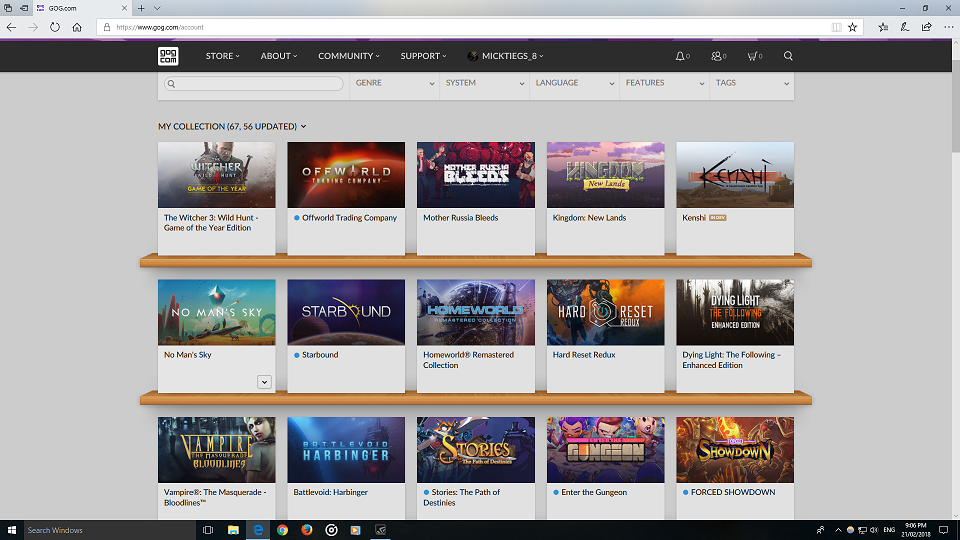The image size is (960, 540).
Task: Show tab previews chevron
Action: [157, 8]
